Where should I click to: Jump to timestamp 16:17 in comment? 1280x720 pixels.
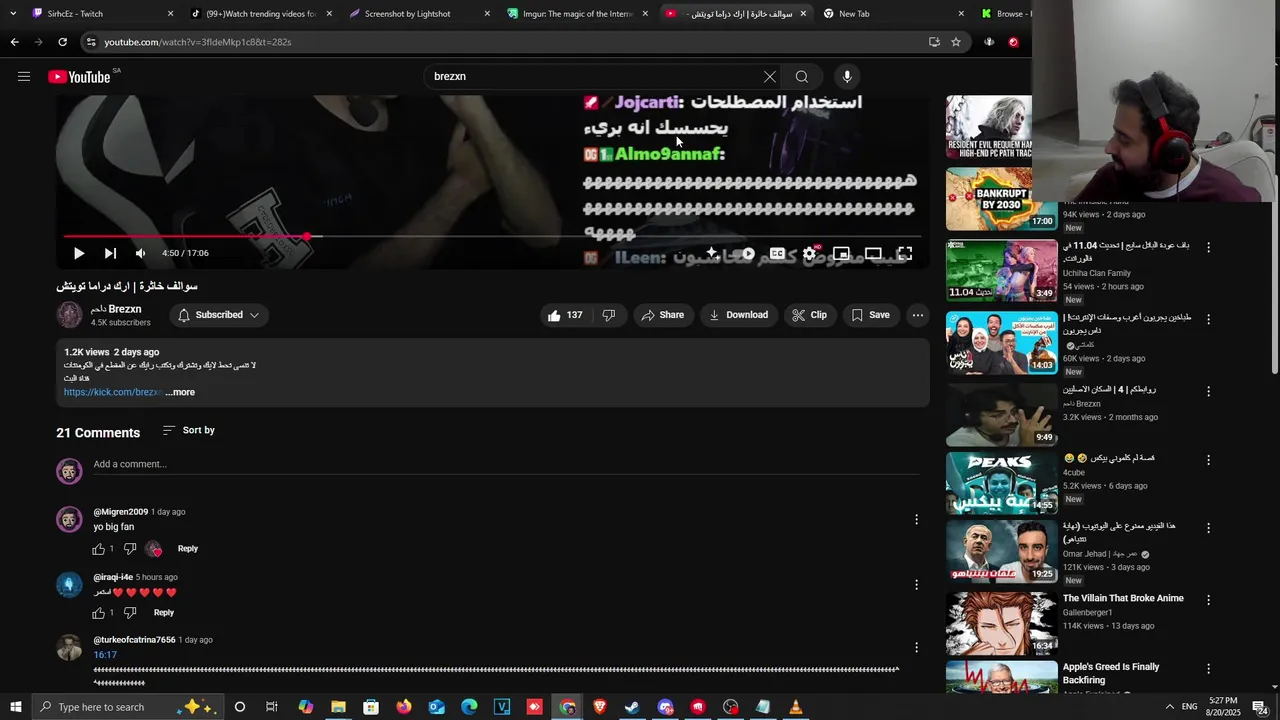click(105, 655)
